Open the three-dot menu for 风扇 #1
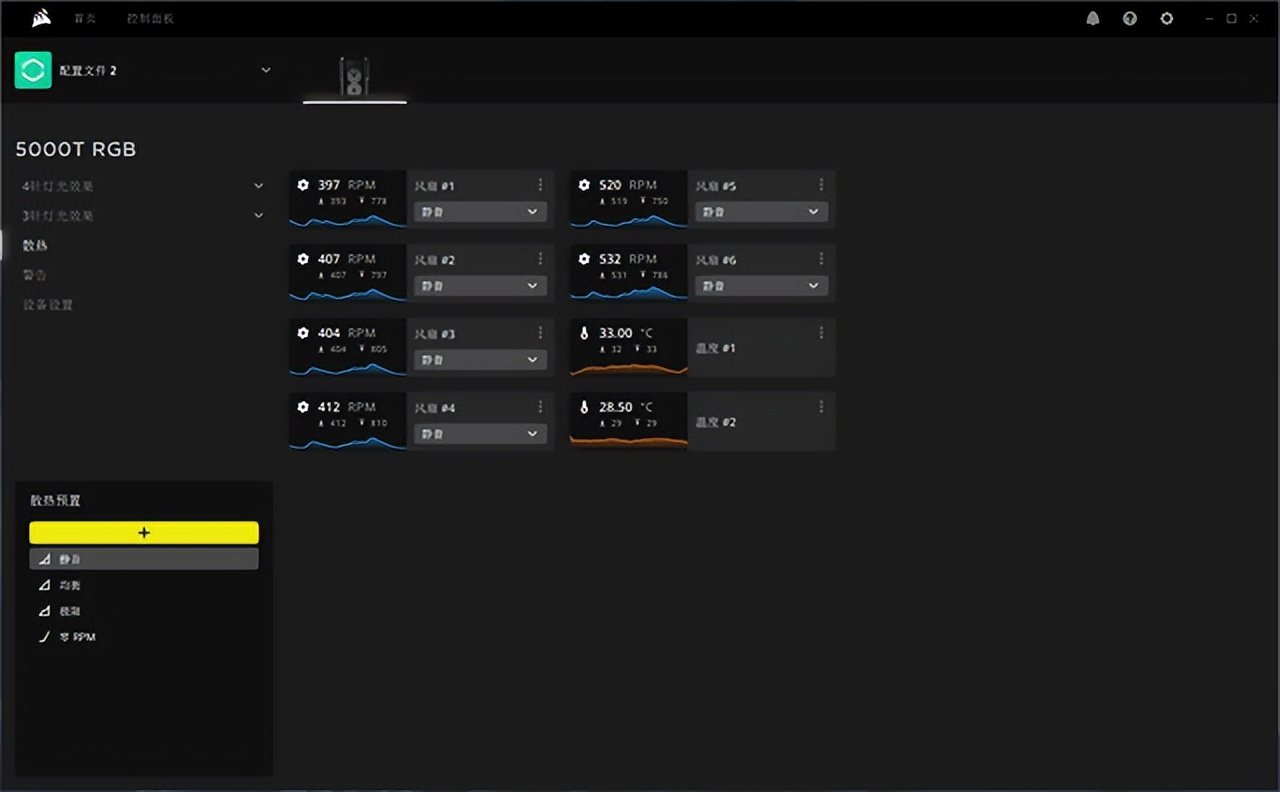The image size is (1280, 792). tap(540, 185)
